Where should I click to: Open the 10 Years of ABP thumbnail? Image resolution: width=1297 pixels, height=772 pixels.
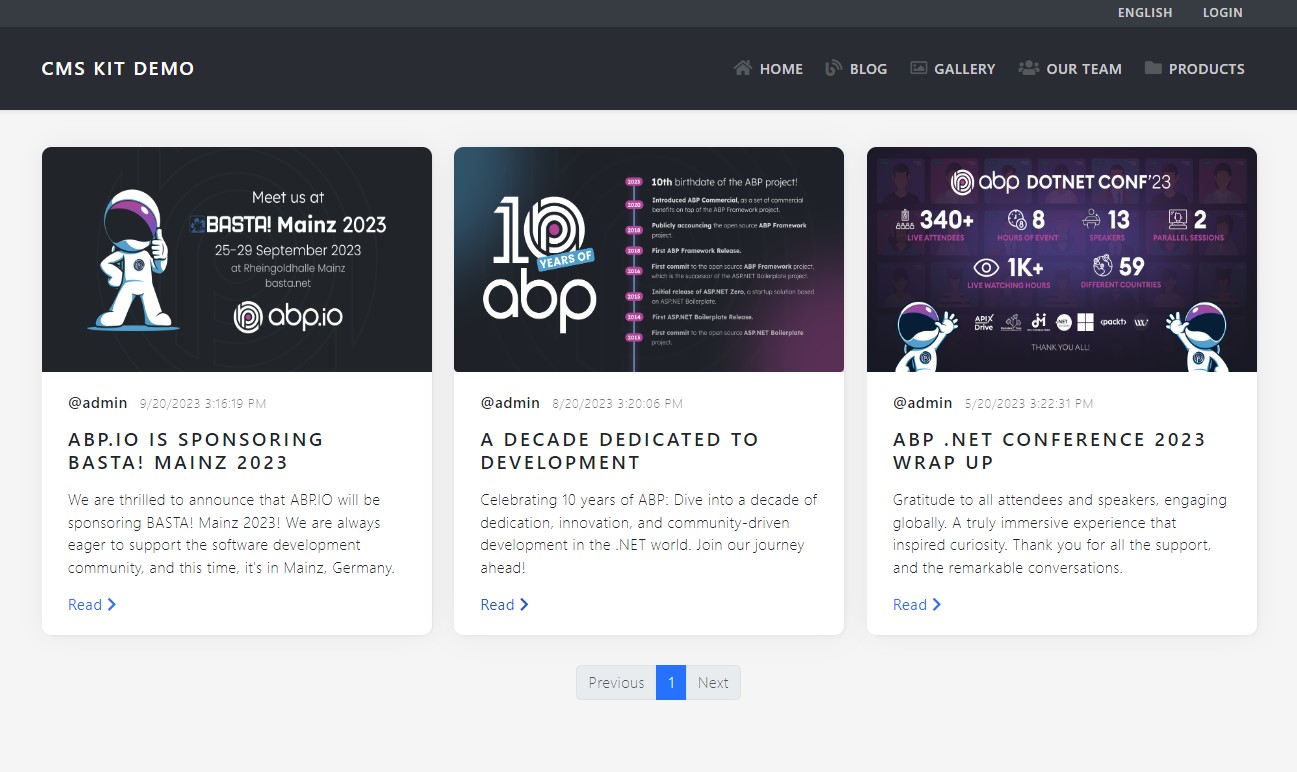click(648, 260)
